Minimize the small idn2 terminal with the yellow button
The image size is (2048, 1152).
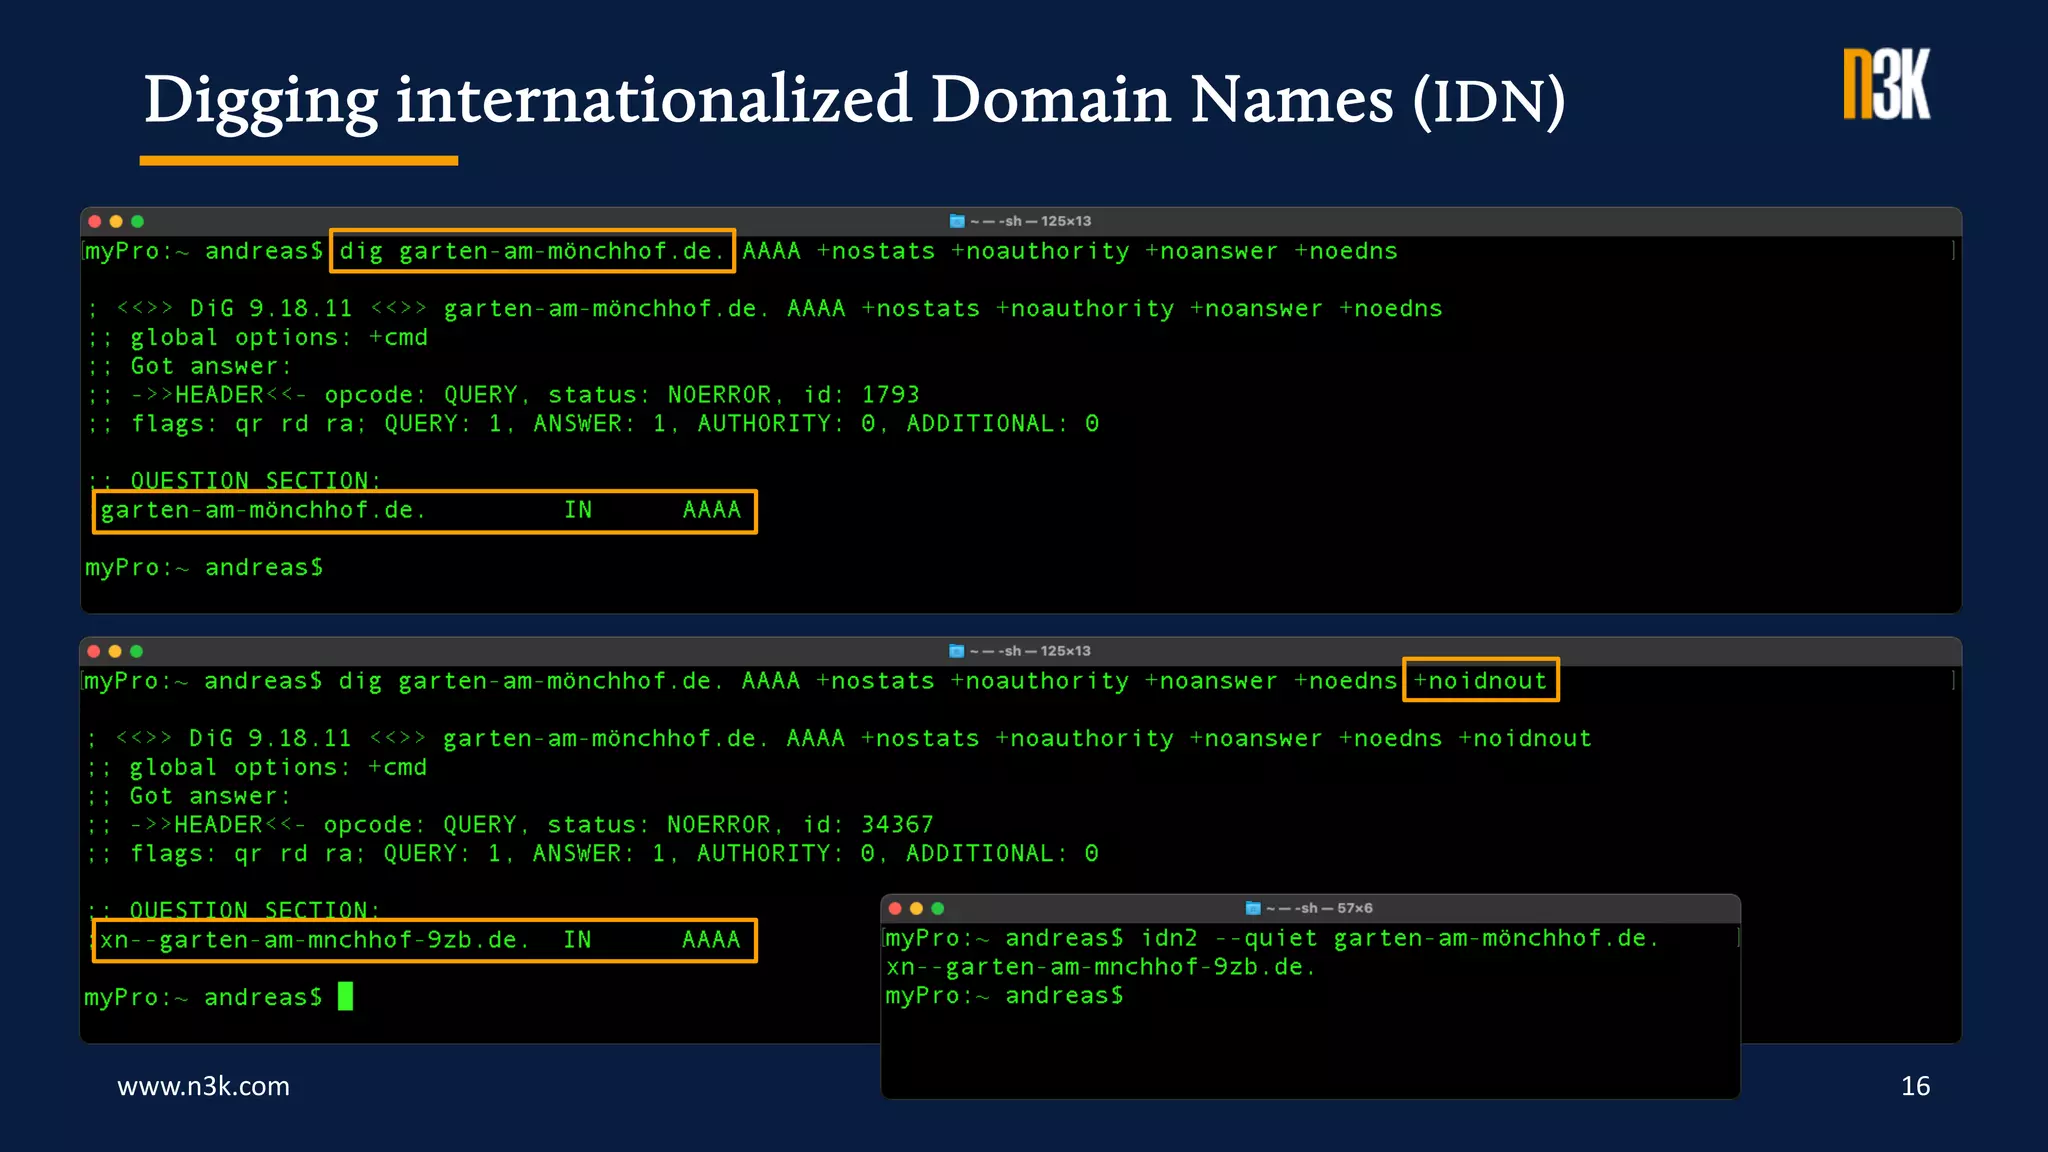click(x=916, y=908)
